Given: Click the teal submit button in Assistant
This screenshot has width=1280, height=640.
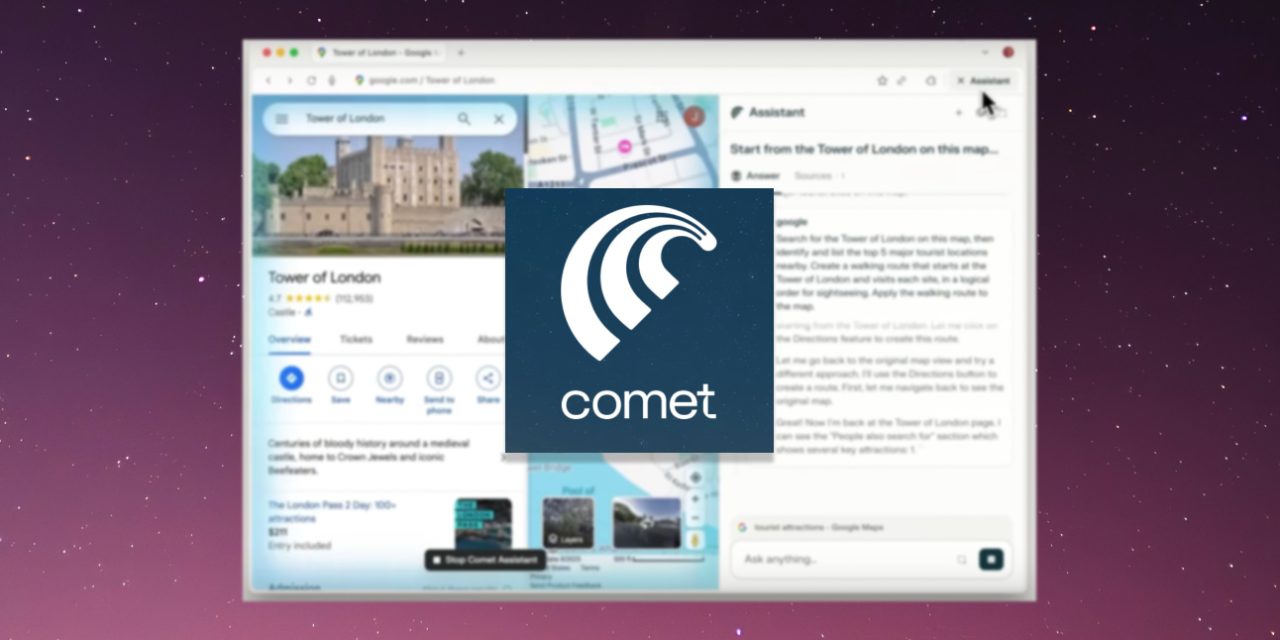Looking at the screenshot, I should tap(991, 560).
